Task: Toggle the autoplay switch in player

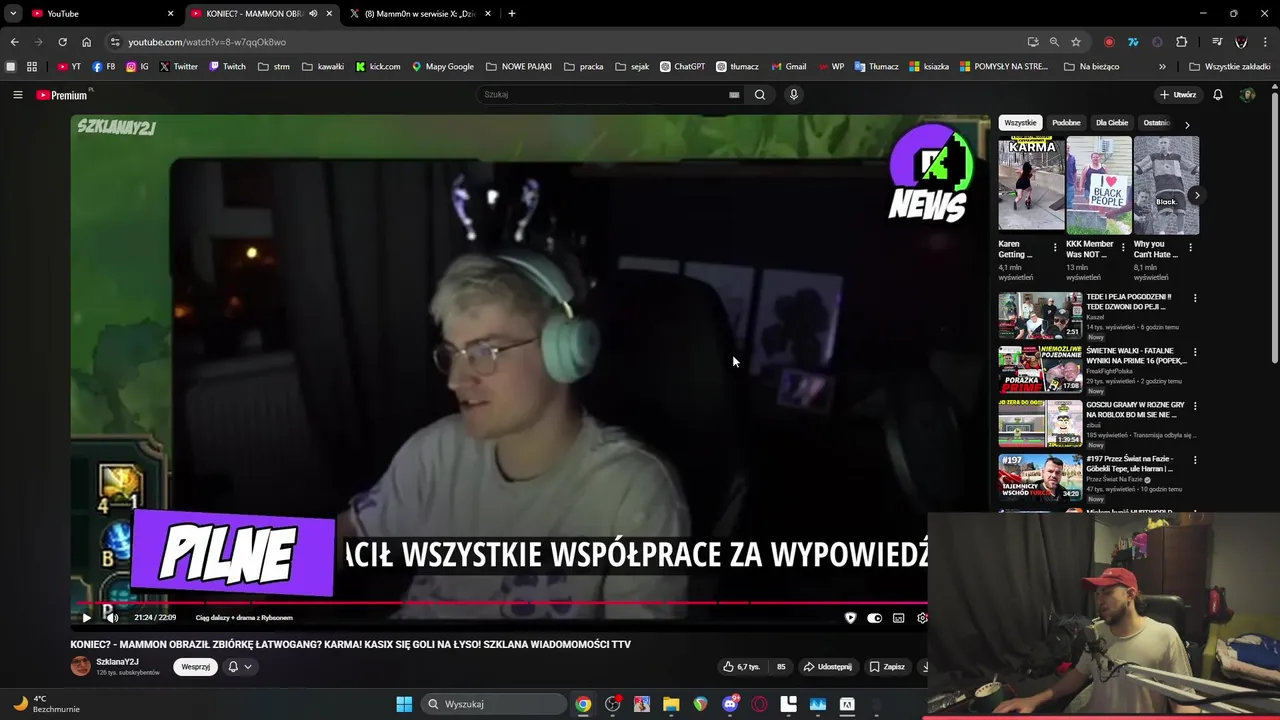Action: [875, 618]
